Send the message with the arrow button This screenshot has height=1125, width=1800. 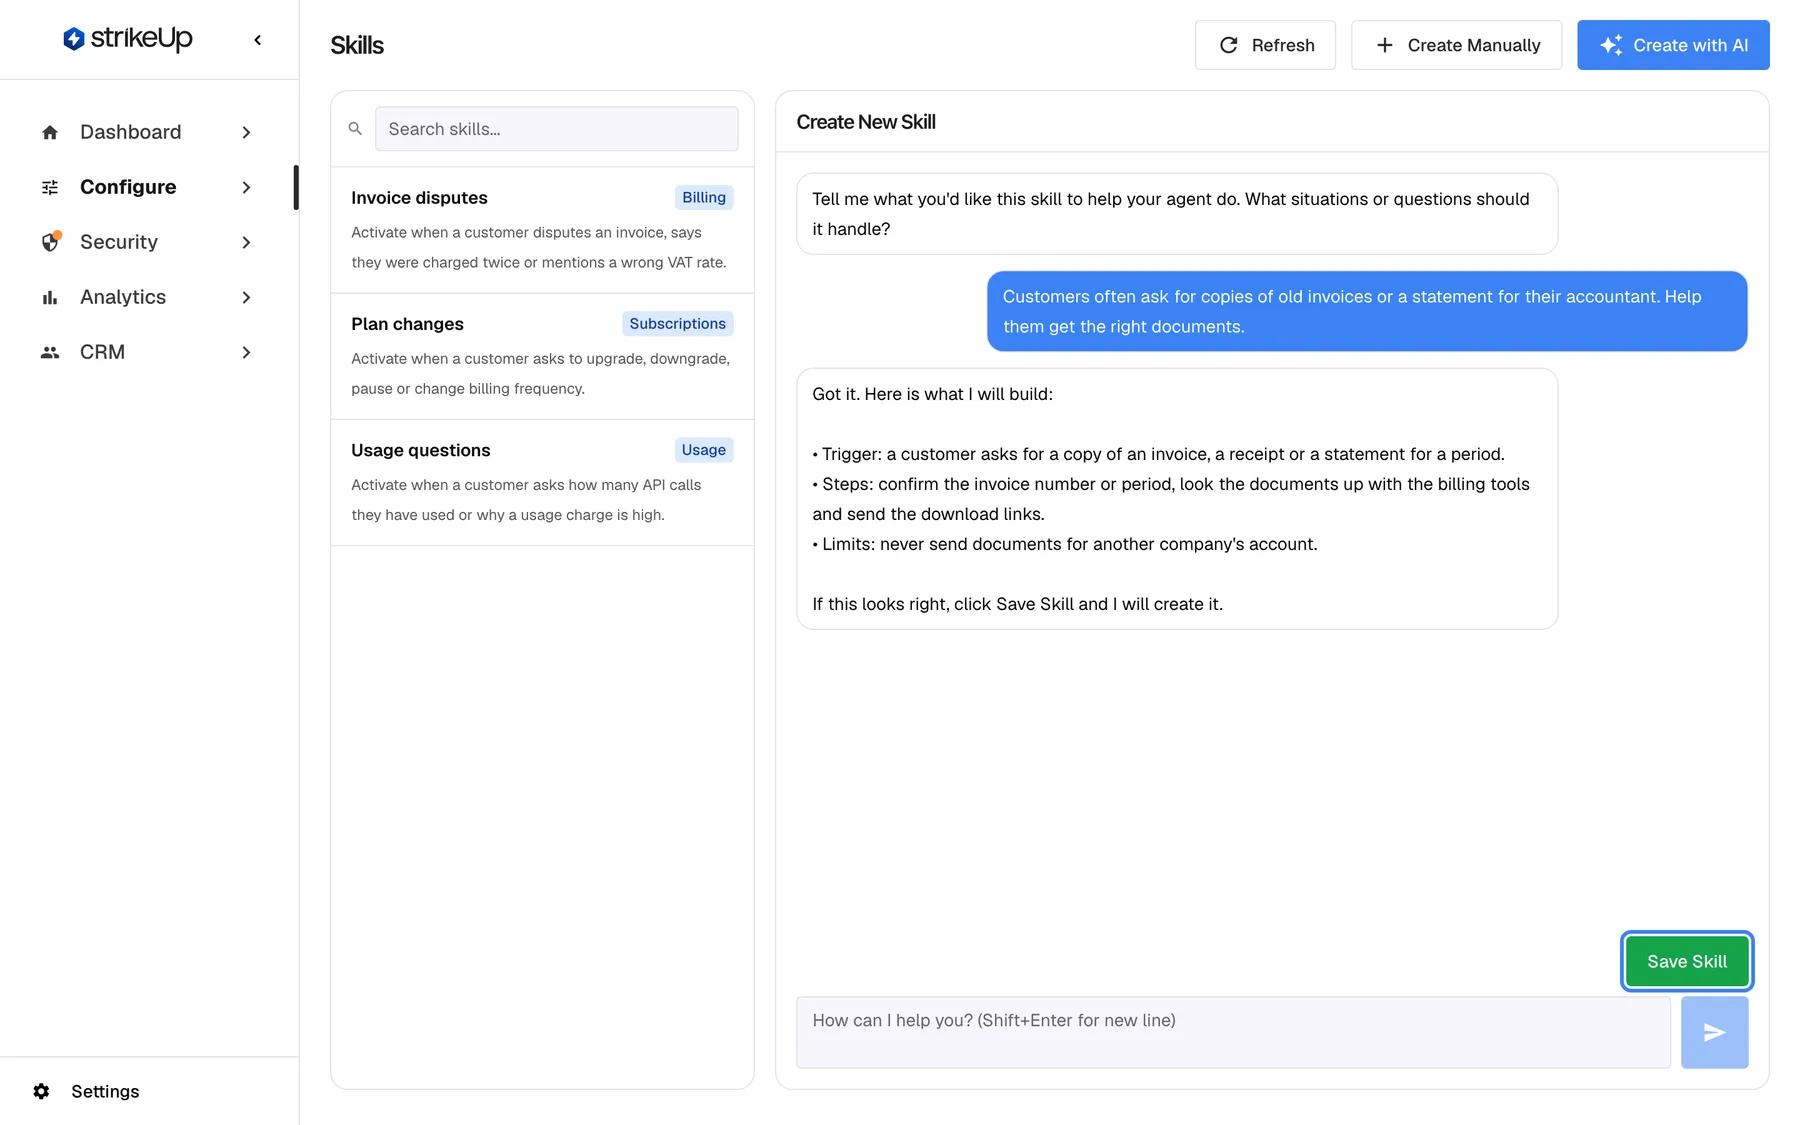[1714, 1032]
